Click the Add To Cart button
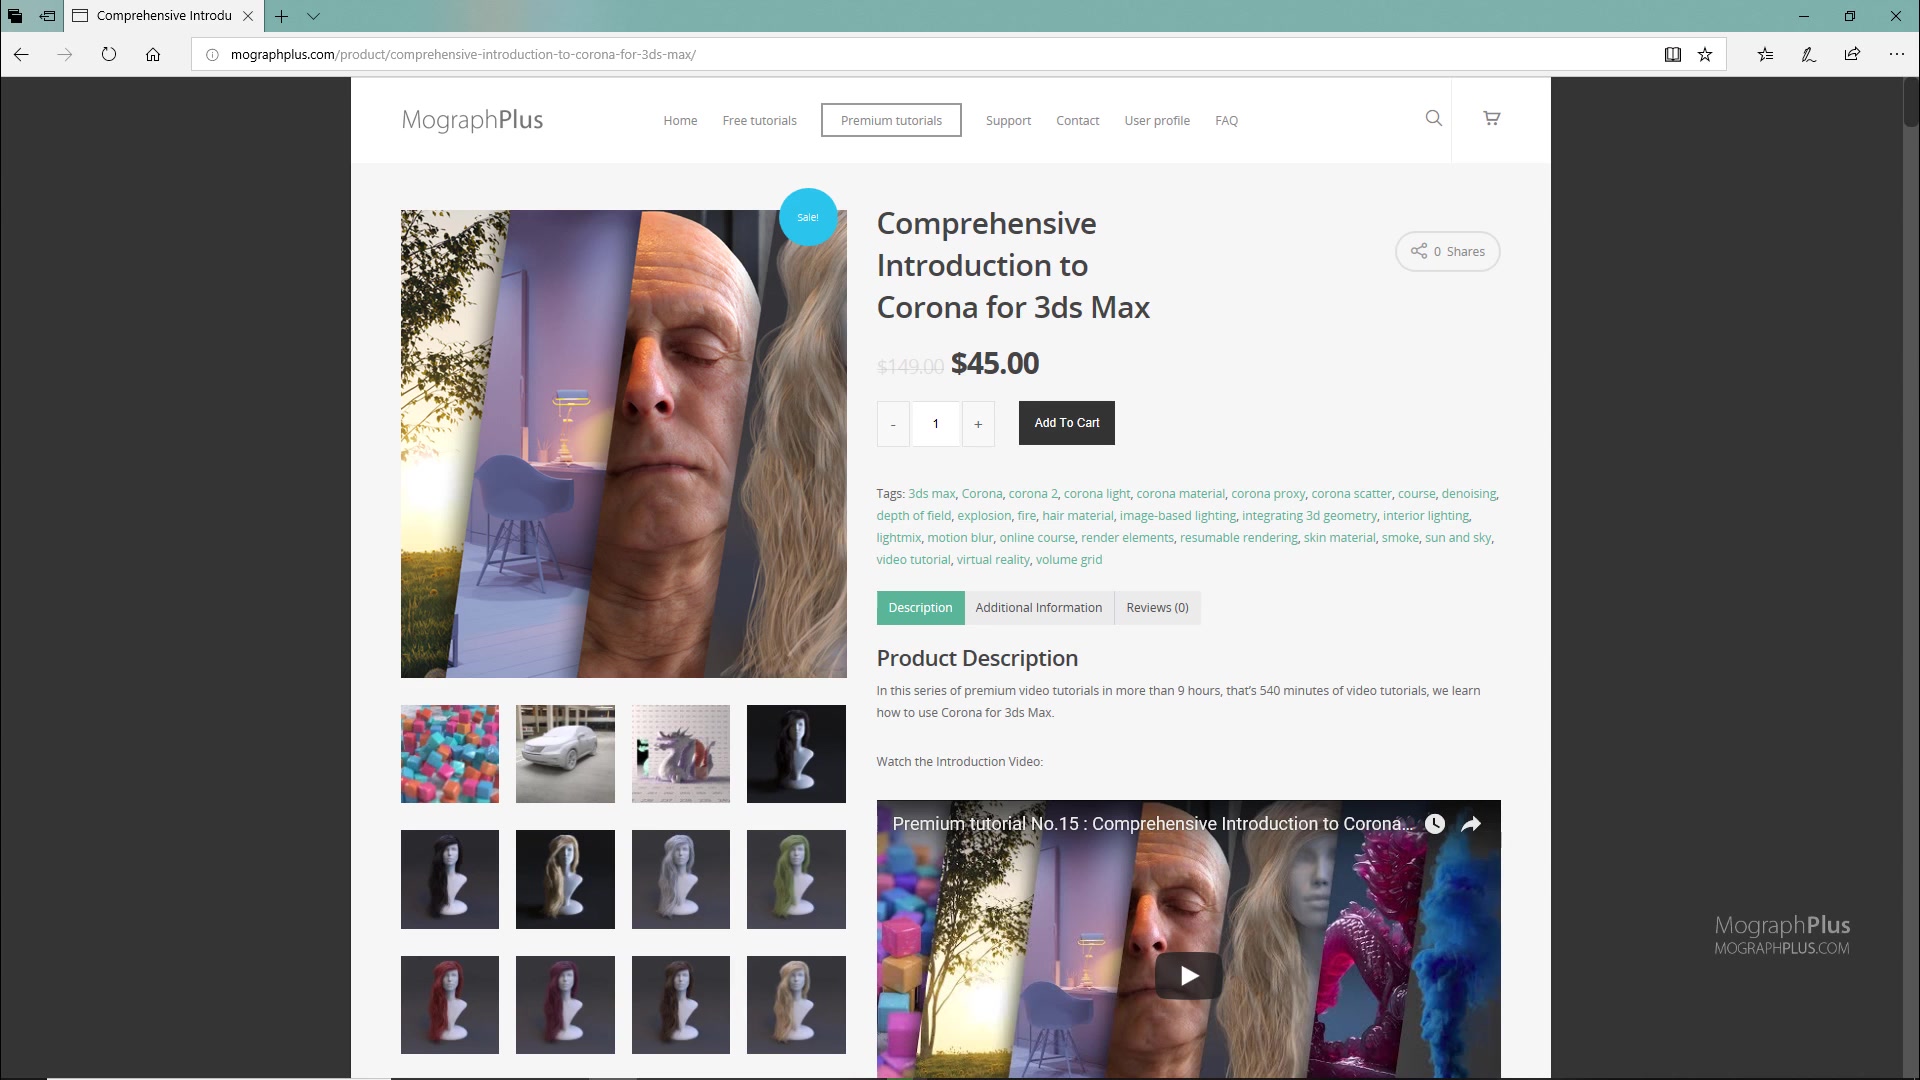 pos(1067,422)
